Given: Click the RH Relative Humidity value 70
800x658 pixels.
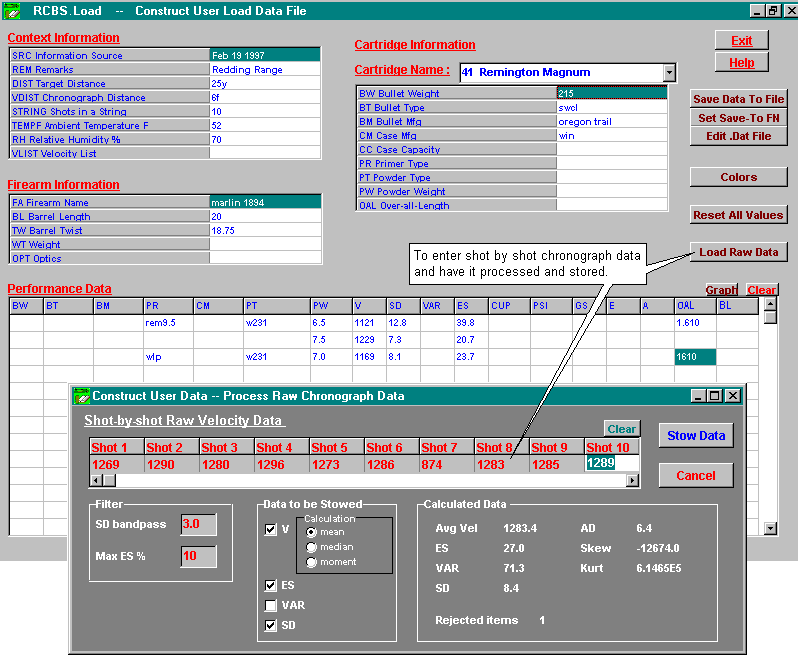Looking at the screenshot, I should [265, 139].
